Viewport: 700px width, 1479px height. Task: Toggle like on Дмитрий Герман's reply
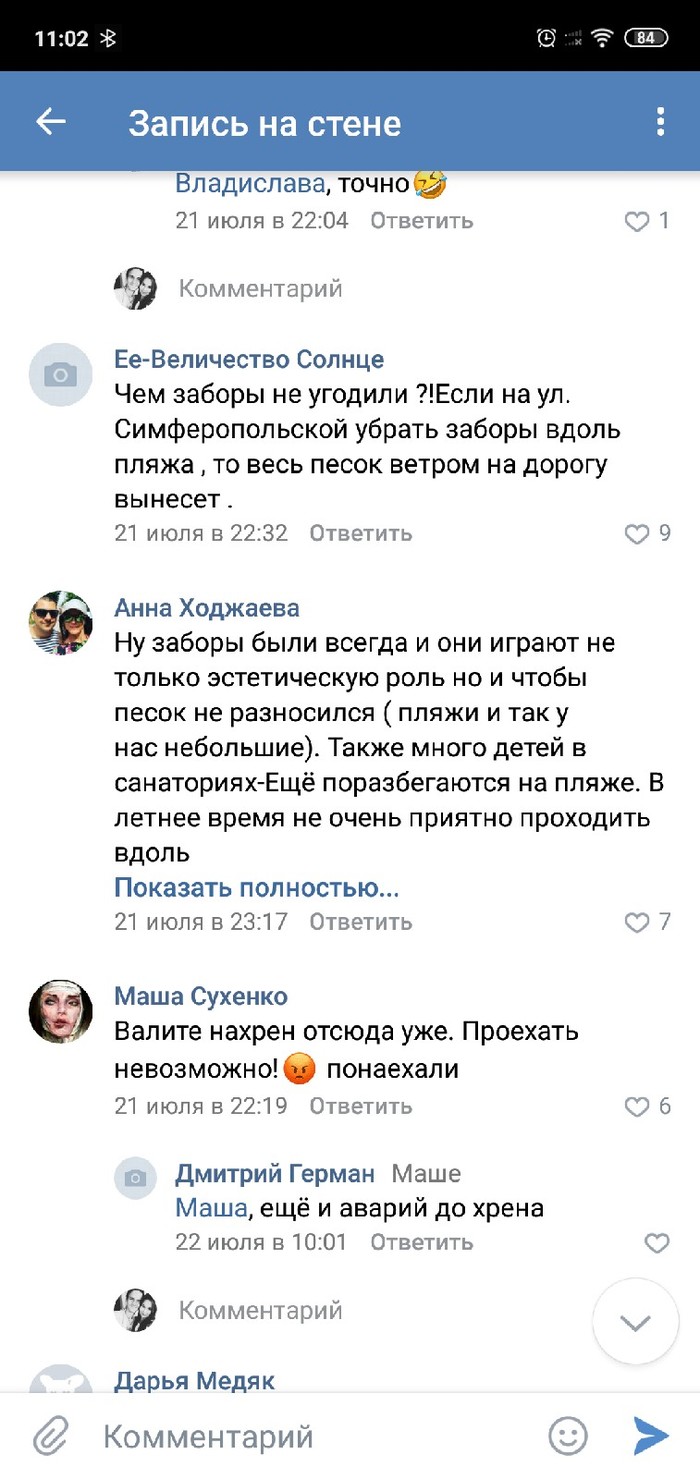click(x=656, y=1243)
